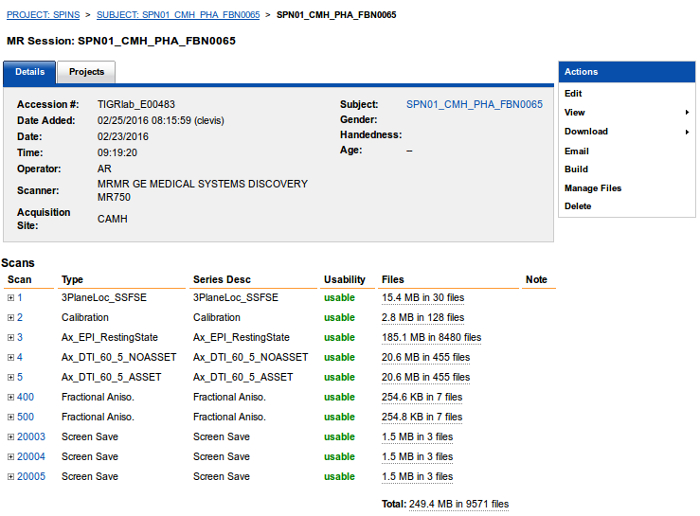Open the View submenu arrow
This screenshot has width=700, height=516.
(687, 112)
